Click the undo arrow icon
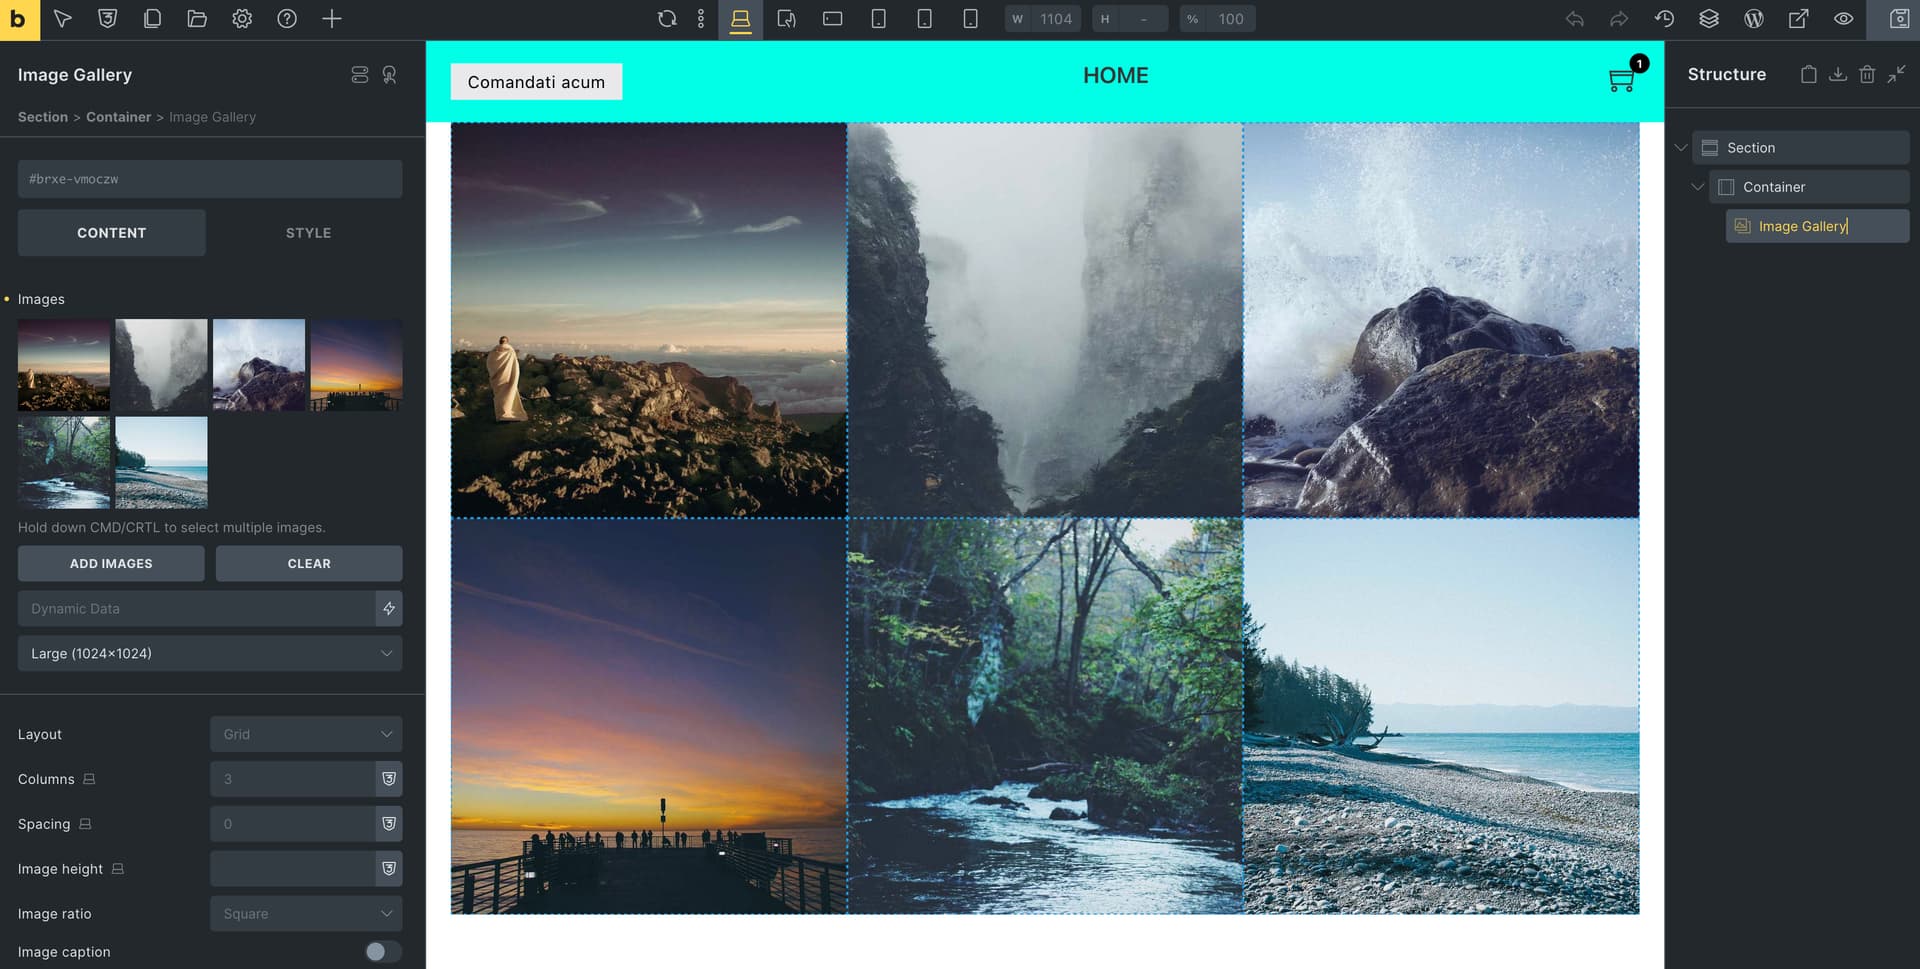 pos(1575,19)
